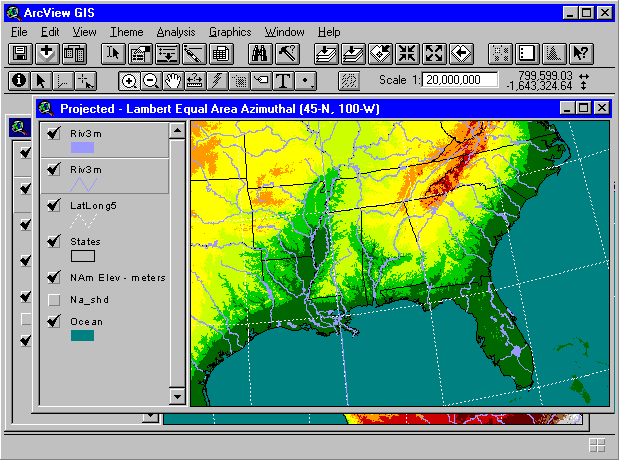Check the Na_shd theme checkbox
619x460 pixels.
click(54, 300)
